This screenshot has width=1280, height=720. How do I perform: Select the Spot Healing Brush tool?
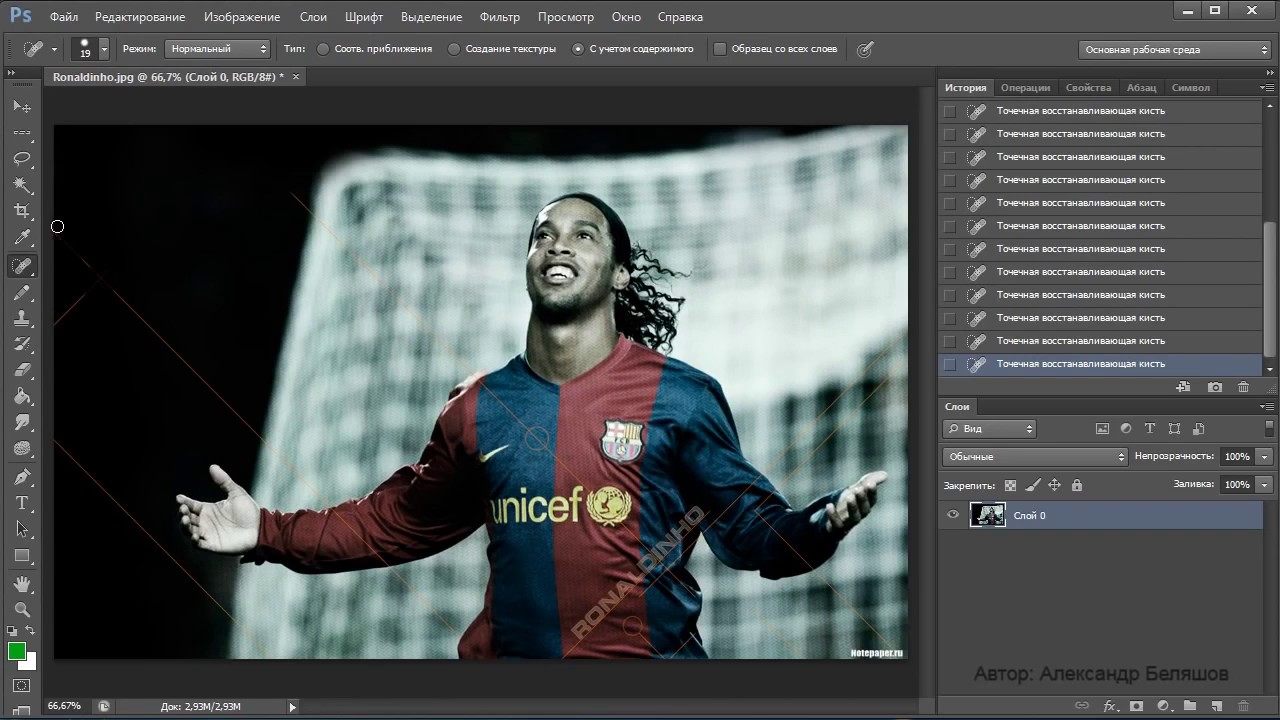click(22, 266)
